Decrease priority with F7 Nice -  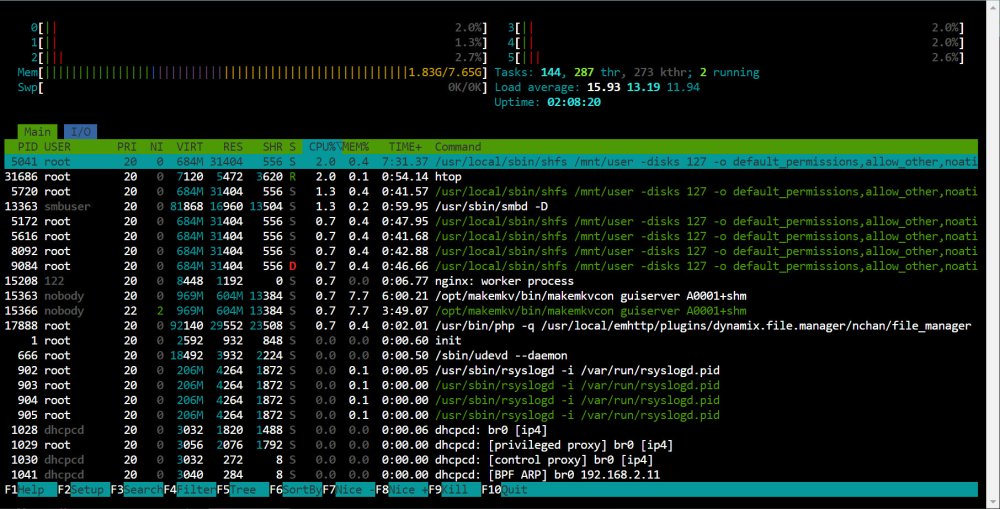[x=348, y=490]
